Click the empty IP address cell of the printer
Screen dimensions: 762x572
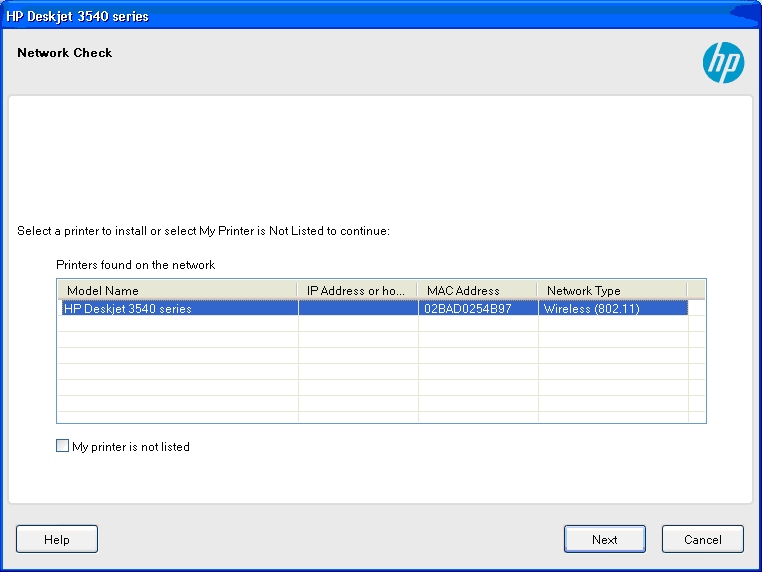pos(358,309)
